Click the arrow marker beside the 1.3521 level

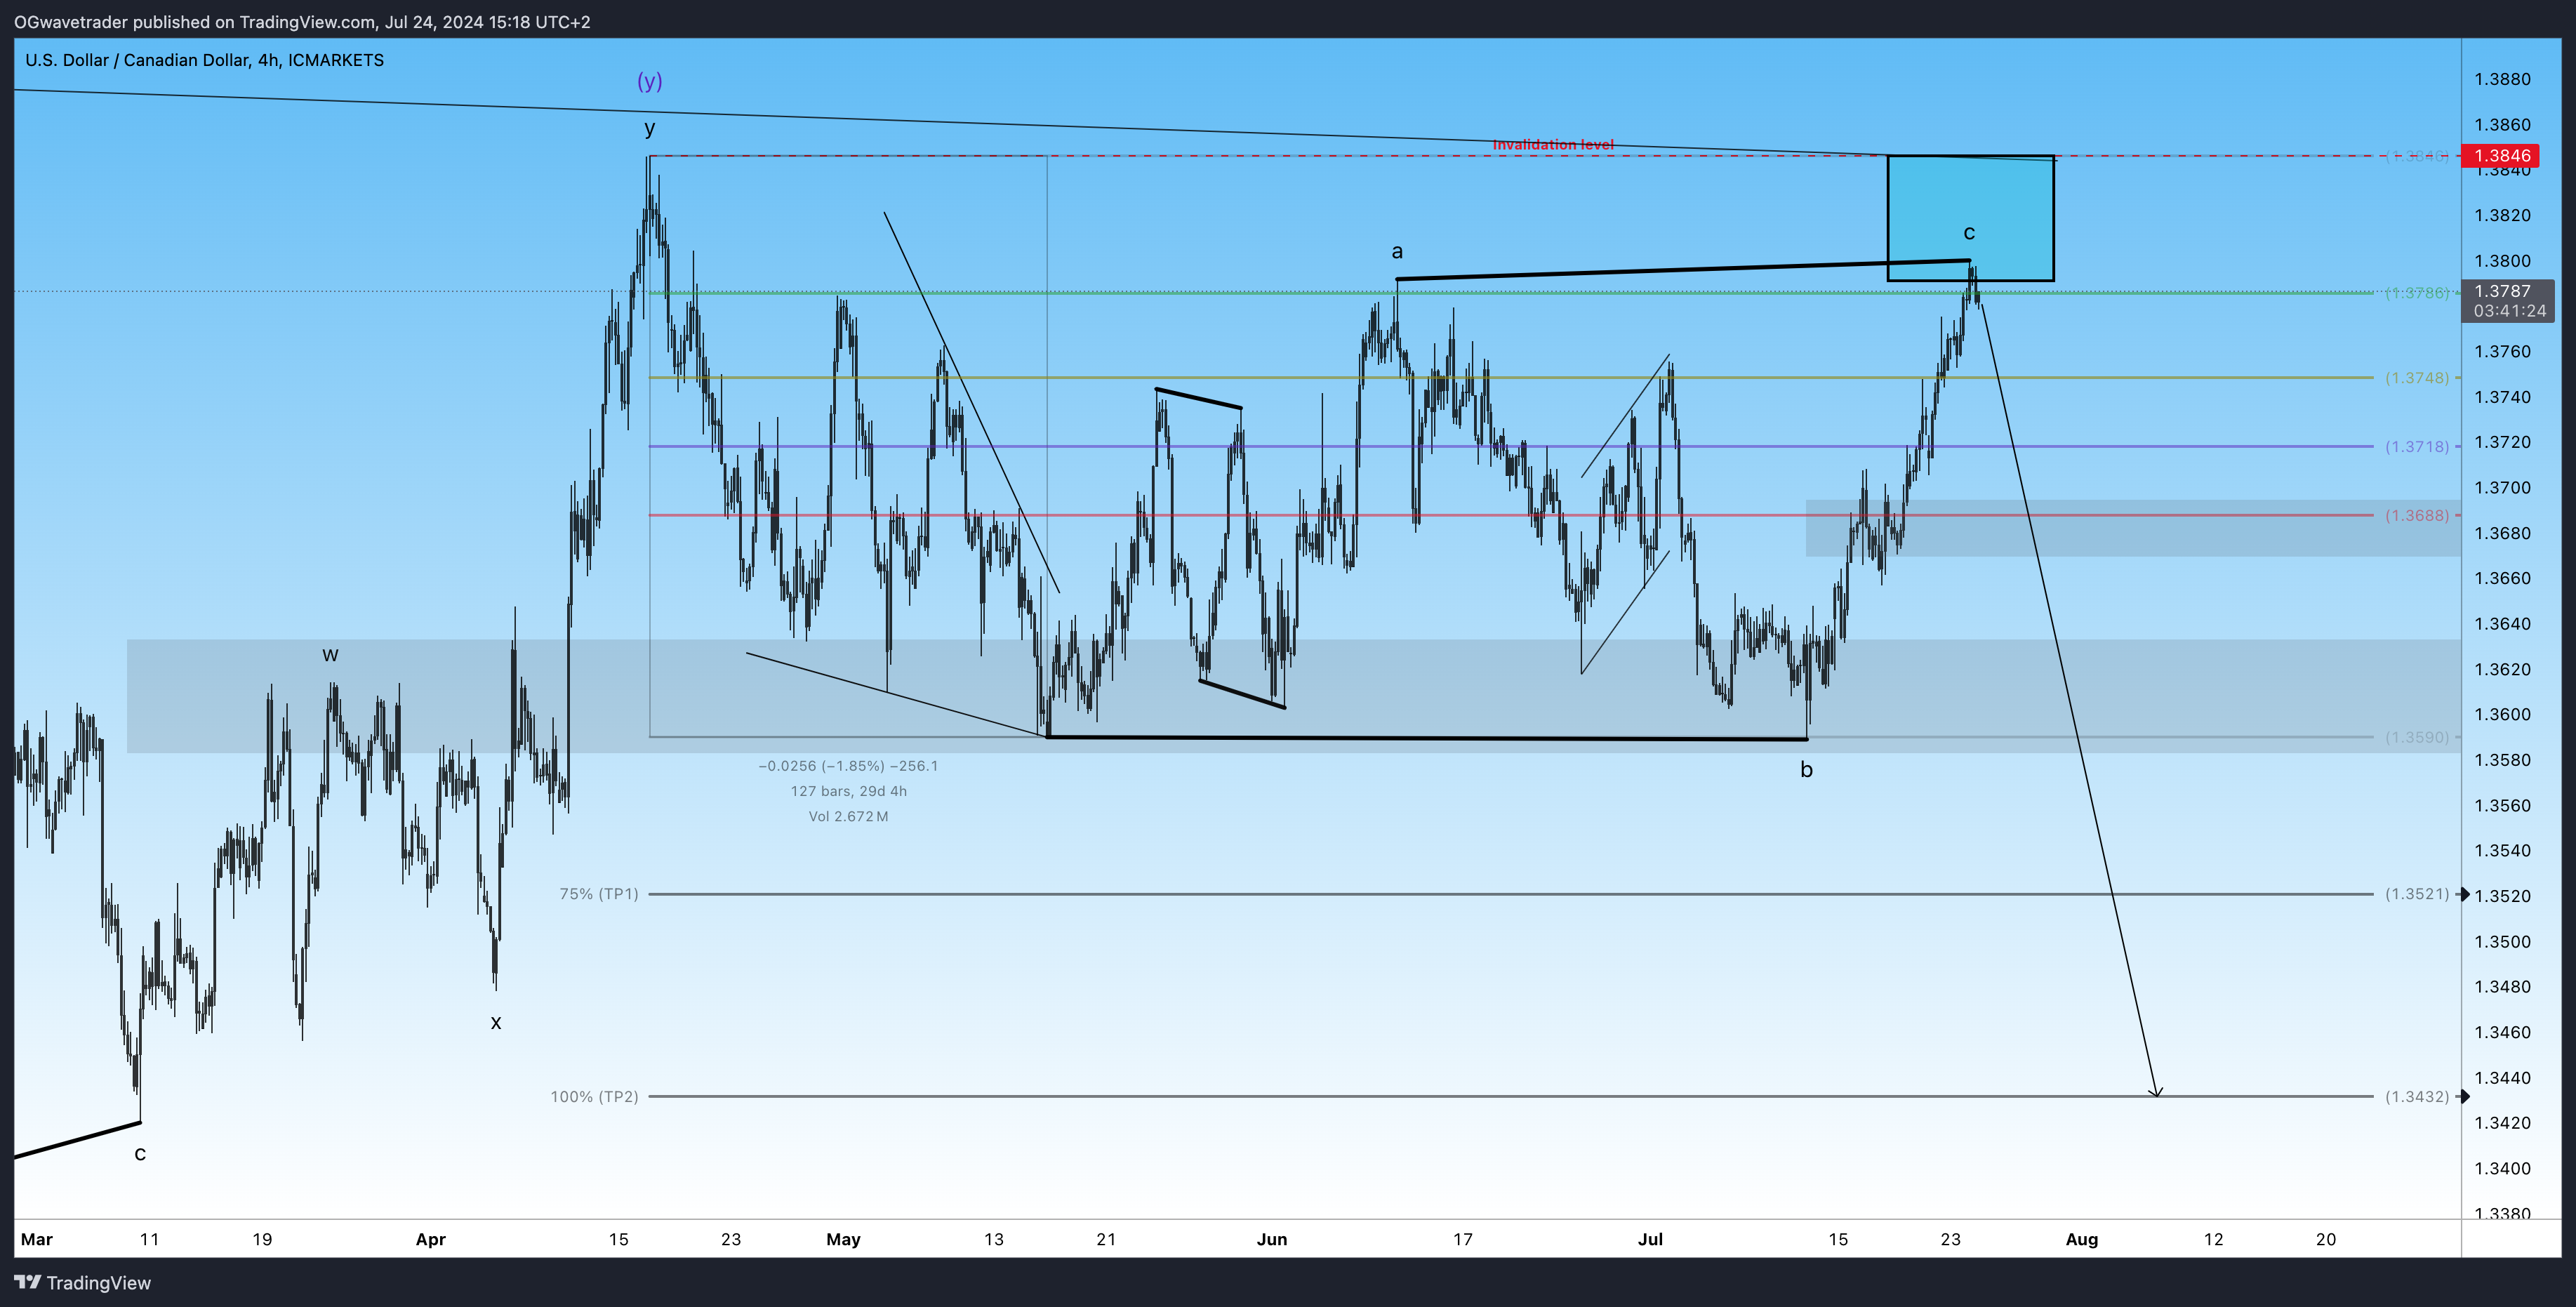pos(2465,894)
